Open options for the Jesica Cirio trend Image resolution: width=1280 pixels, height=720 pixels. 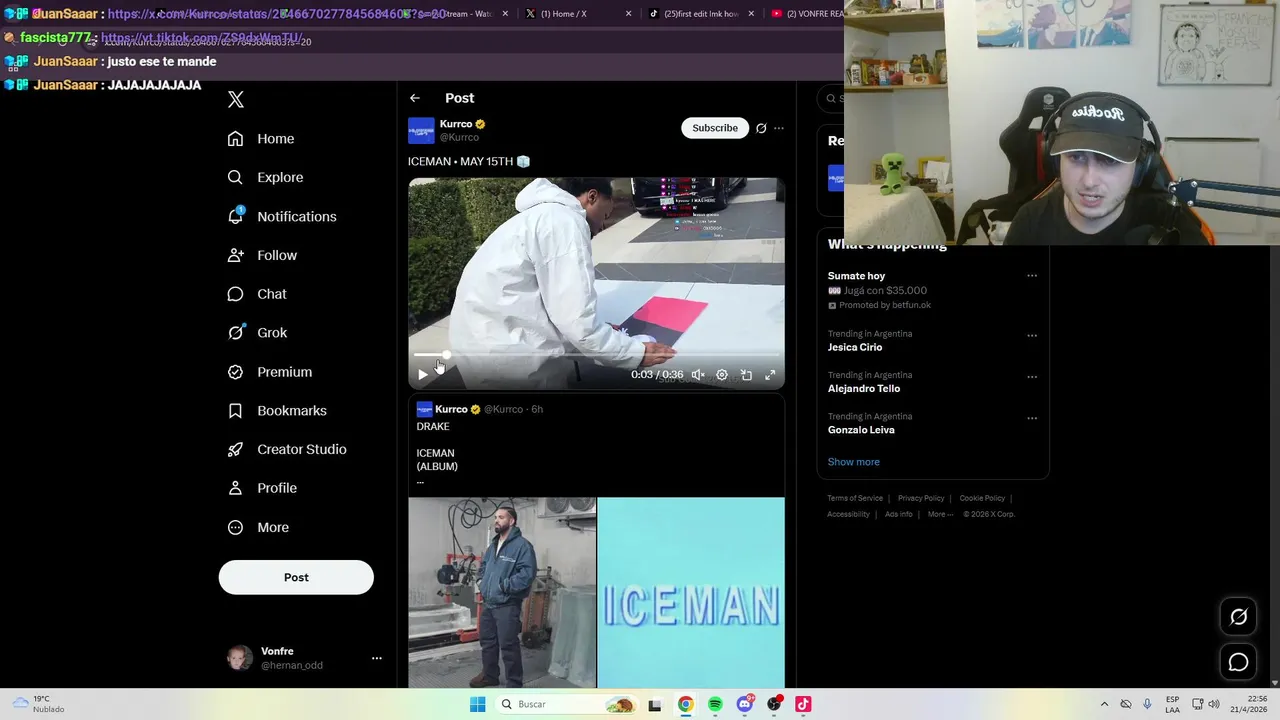(x=1032, y=336)
